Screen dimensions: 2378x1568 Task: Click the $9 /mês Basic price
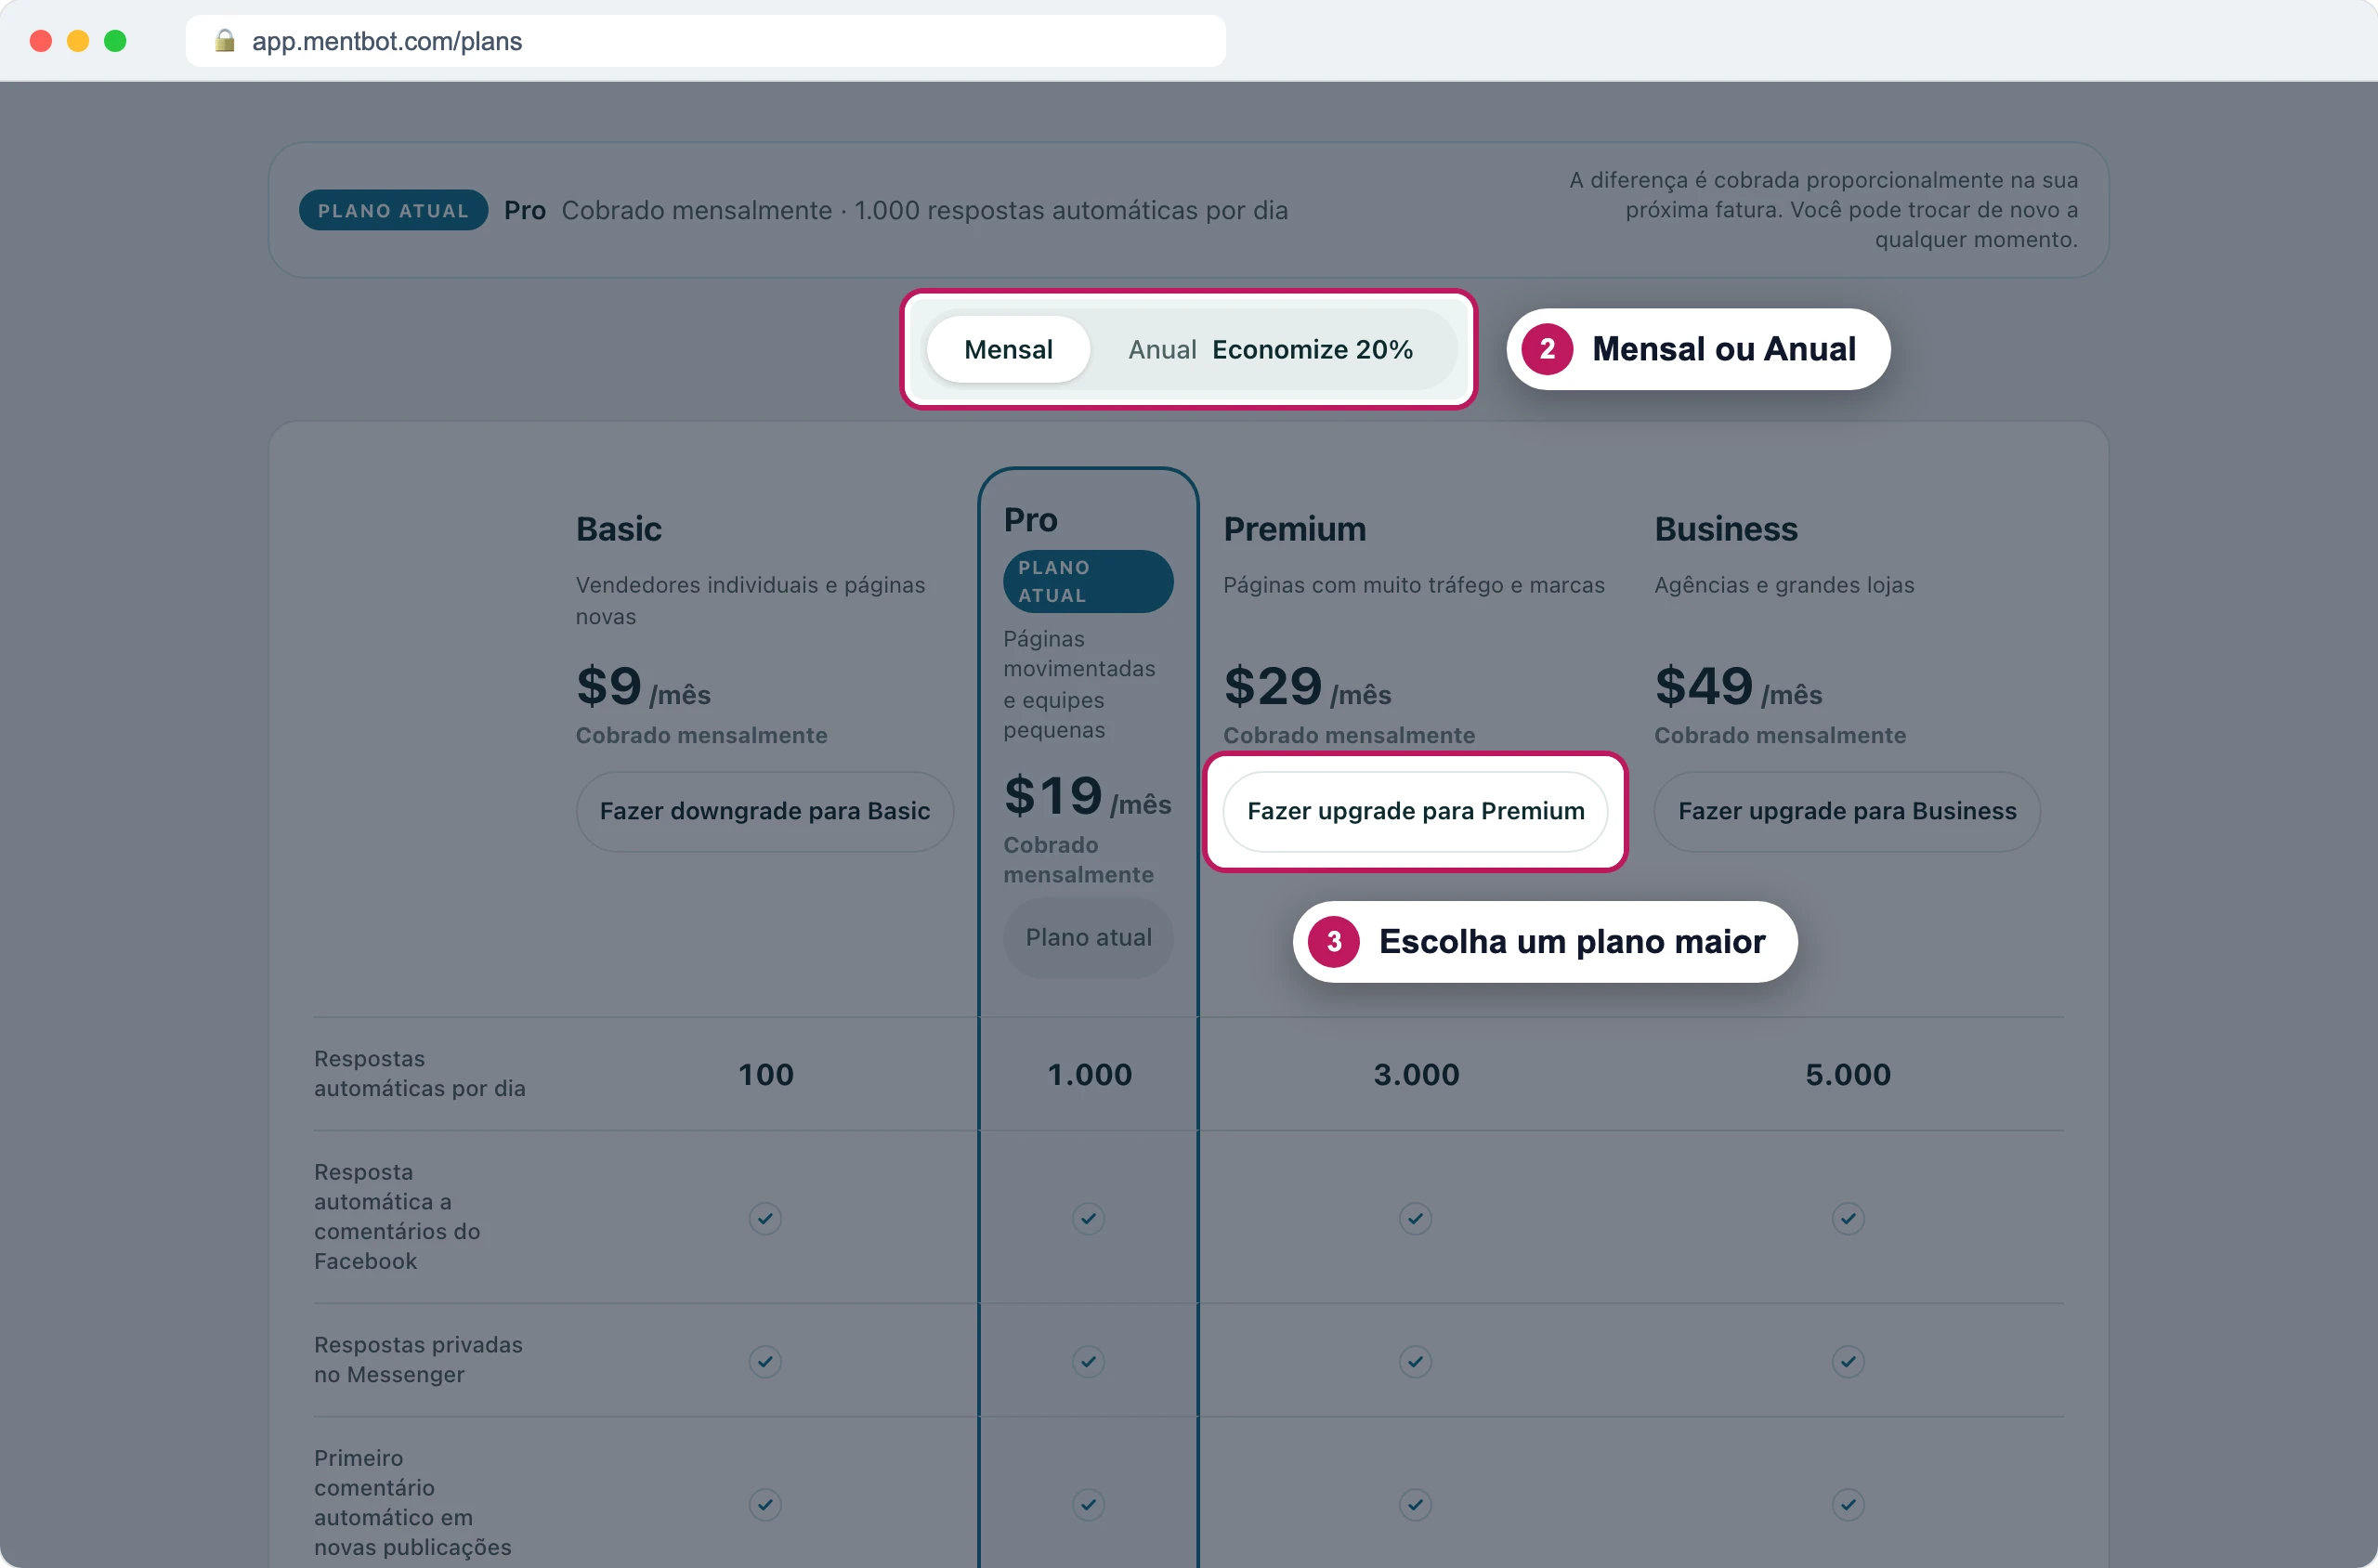click(x=643, y=687)
